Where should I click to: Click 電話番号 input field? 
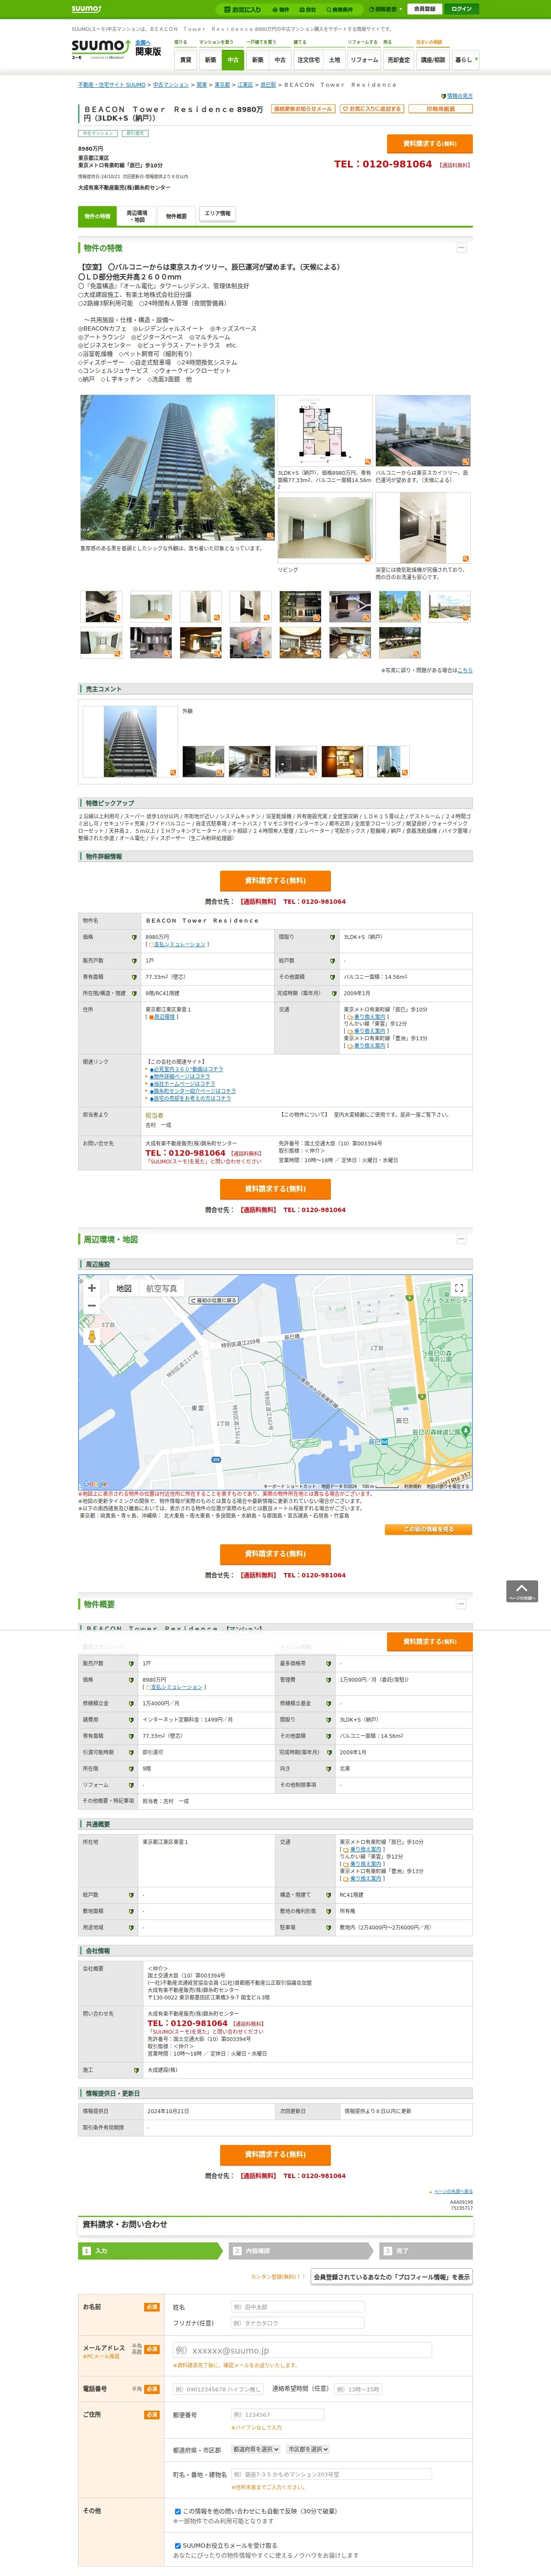(218, 2389)
